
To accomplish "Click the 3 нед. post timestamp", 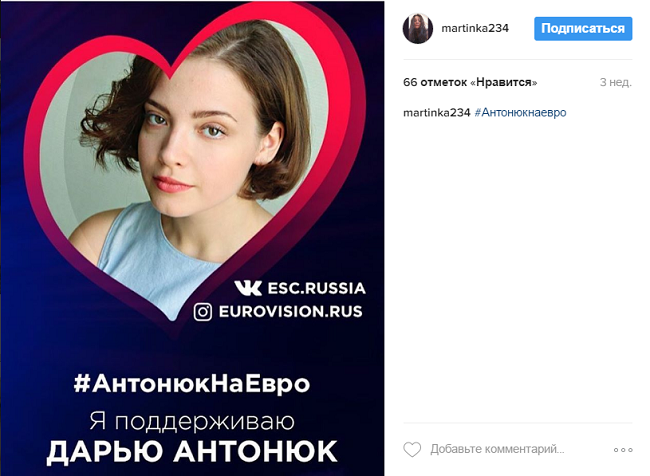I will (x=616, y=82).
